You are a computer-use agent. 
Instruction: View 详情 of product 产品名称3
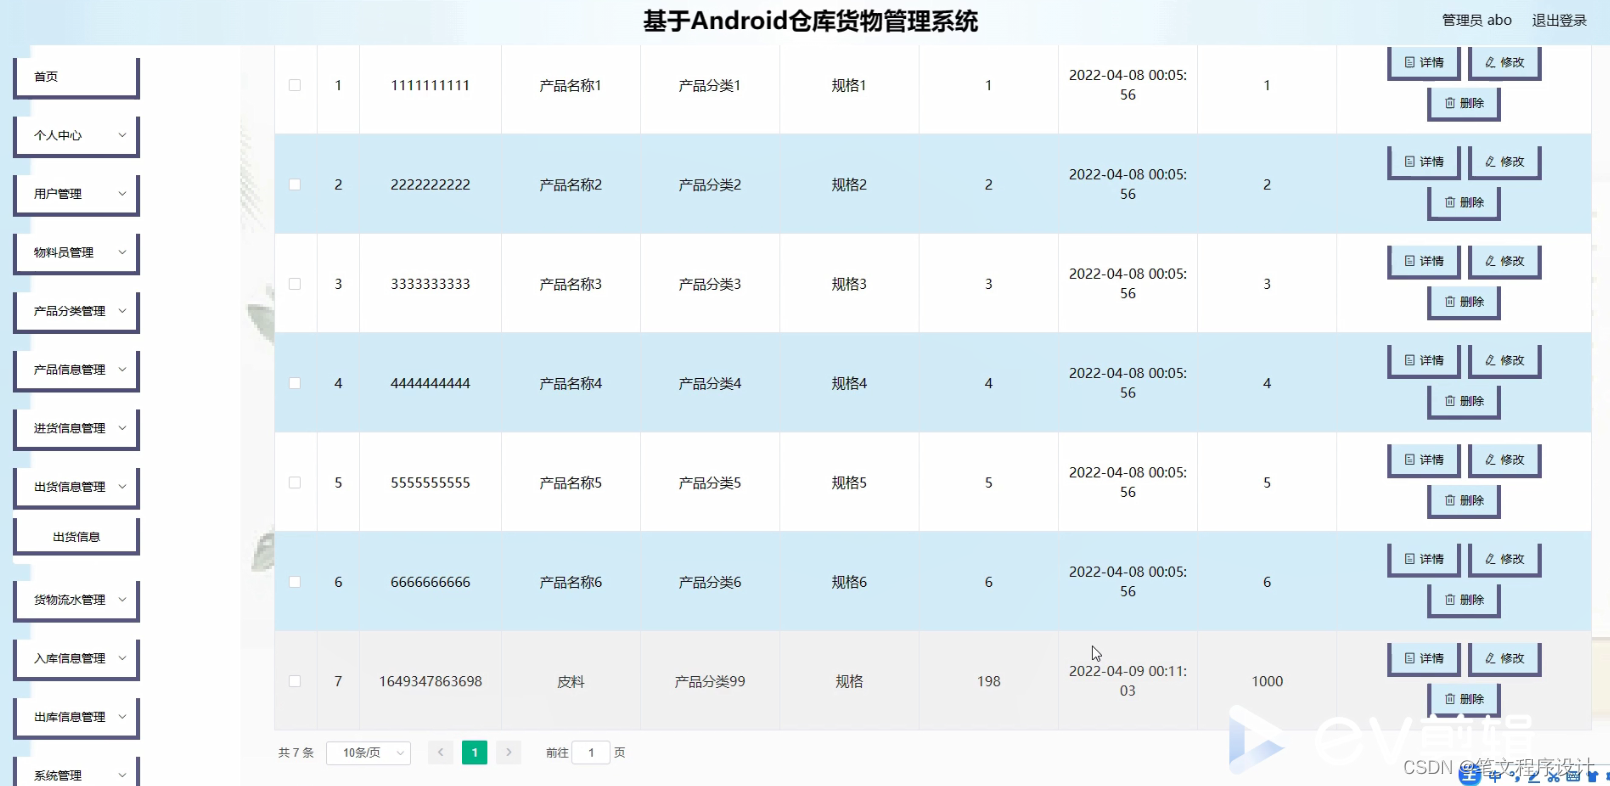click(x=1424, y=261)
